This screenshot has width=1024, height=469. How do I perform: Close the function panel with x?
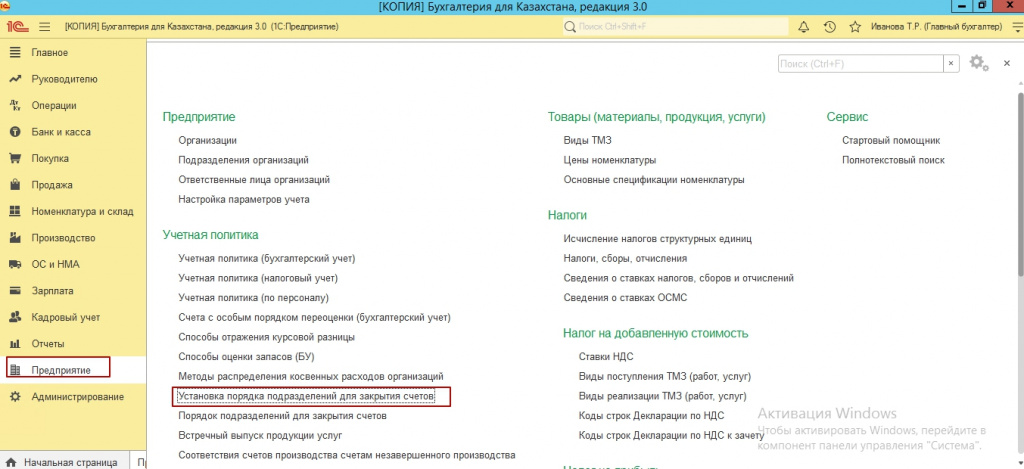(1007, 63)
